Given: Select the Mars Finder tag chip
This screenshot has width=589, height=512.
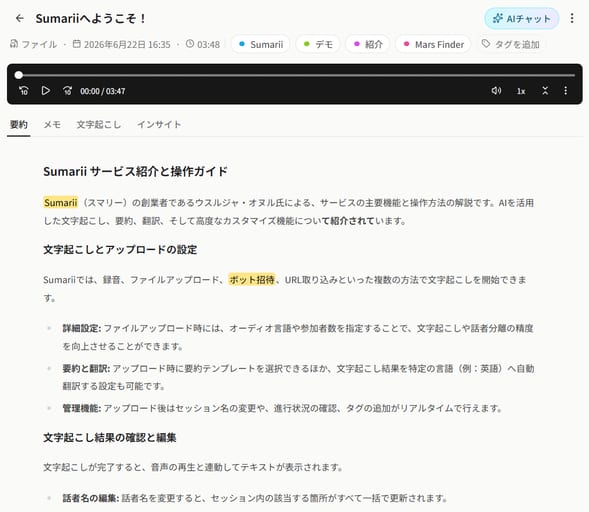Looking at the screenshot, I should 433,44.
